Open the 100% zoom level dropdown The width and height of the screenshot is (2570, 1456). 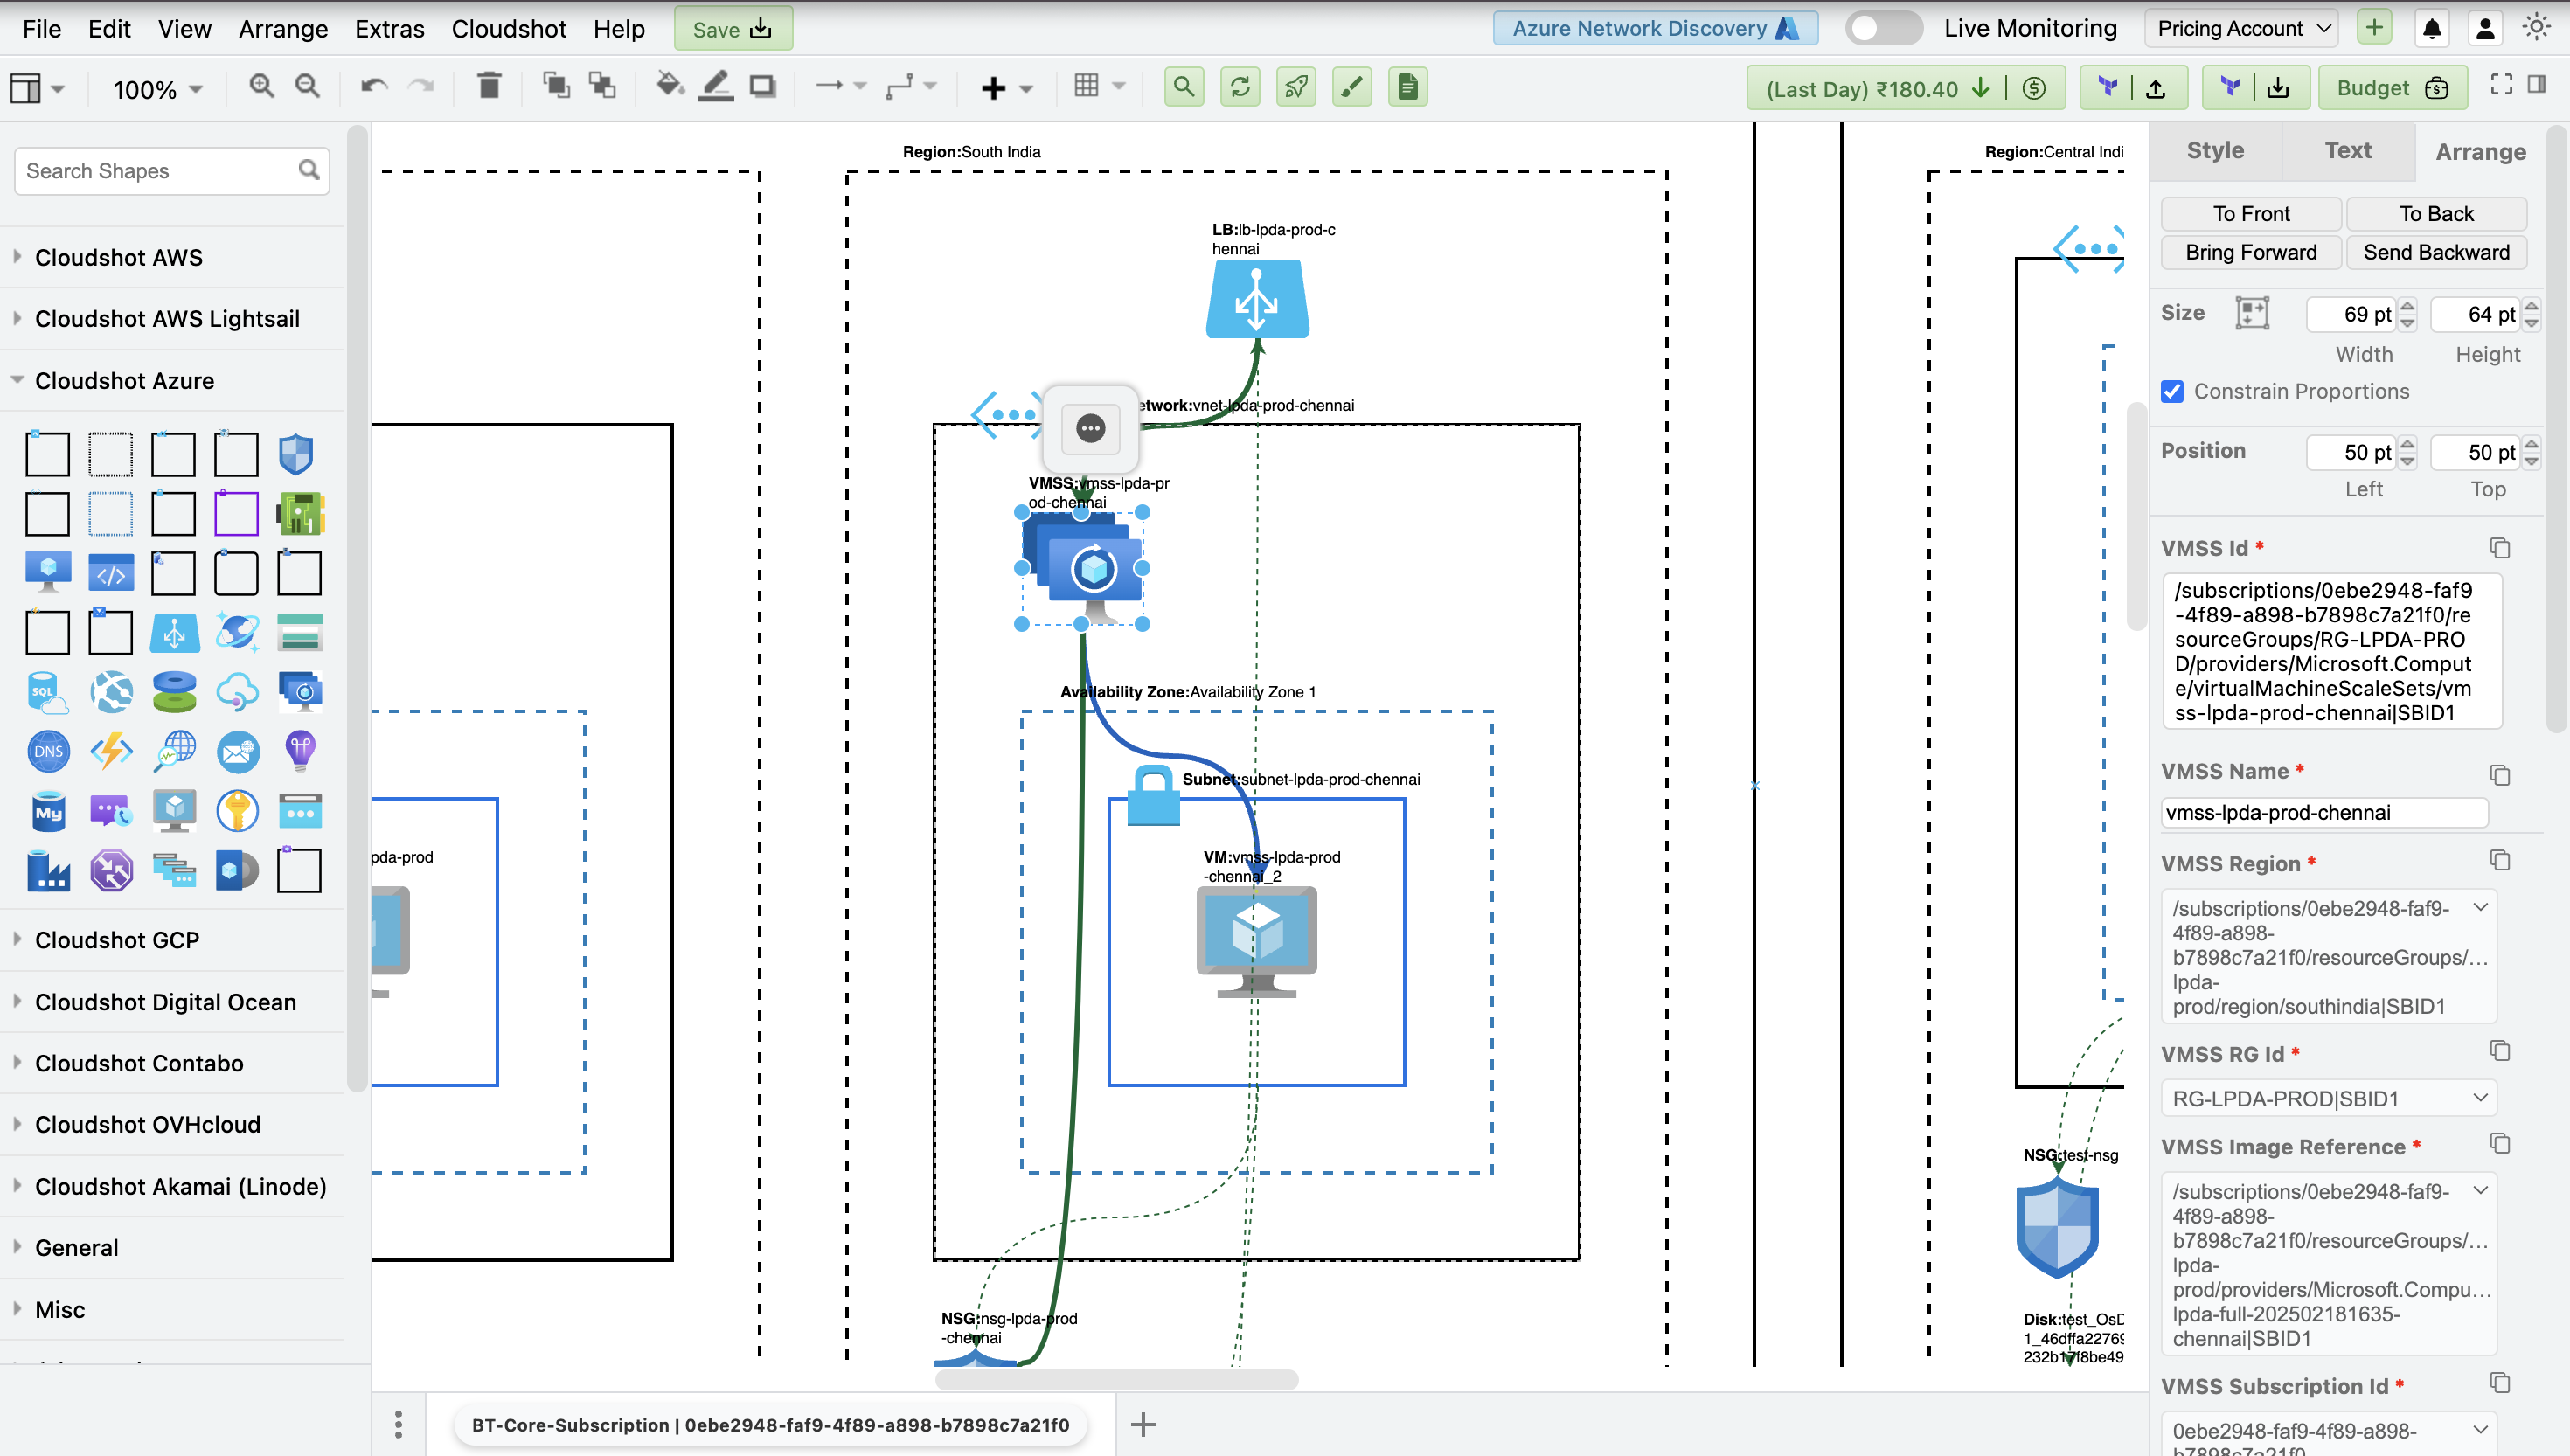click(x=157, y=89)
